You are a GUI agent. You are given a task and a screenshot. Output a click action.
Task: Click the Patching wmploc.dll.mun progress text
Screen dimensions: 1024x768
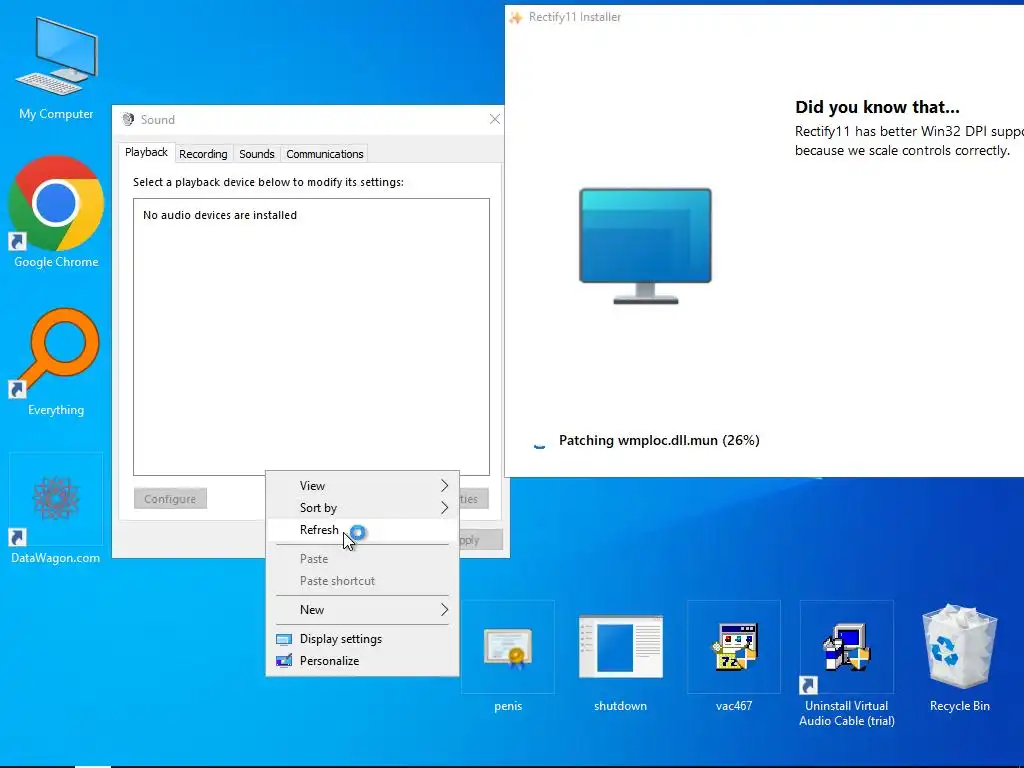point(659,440)
